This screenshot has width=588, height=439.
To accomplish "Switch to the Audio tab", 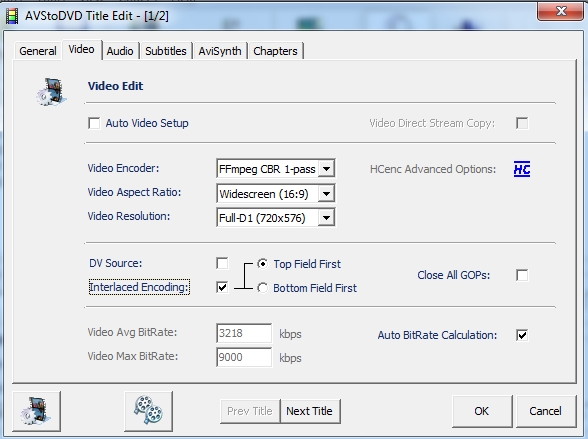I will [120, 51].
